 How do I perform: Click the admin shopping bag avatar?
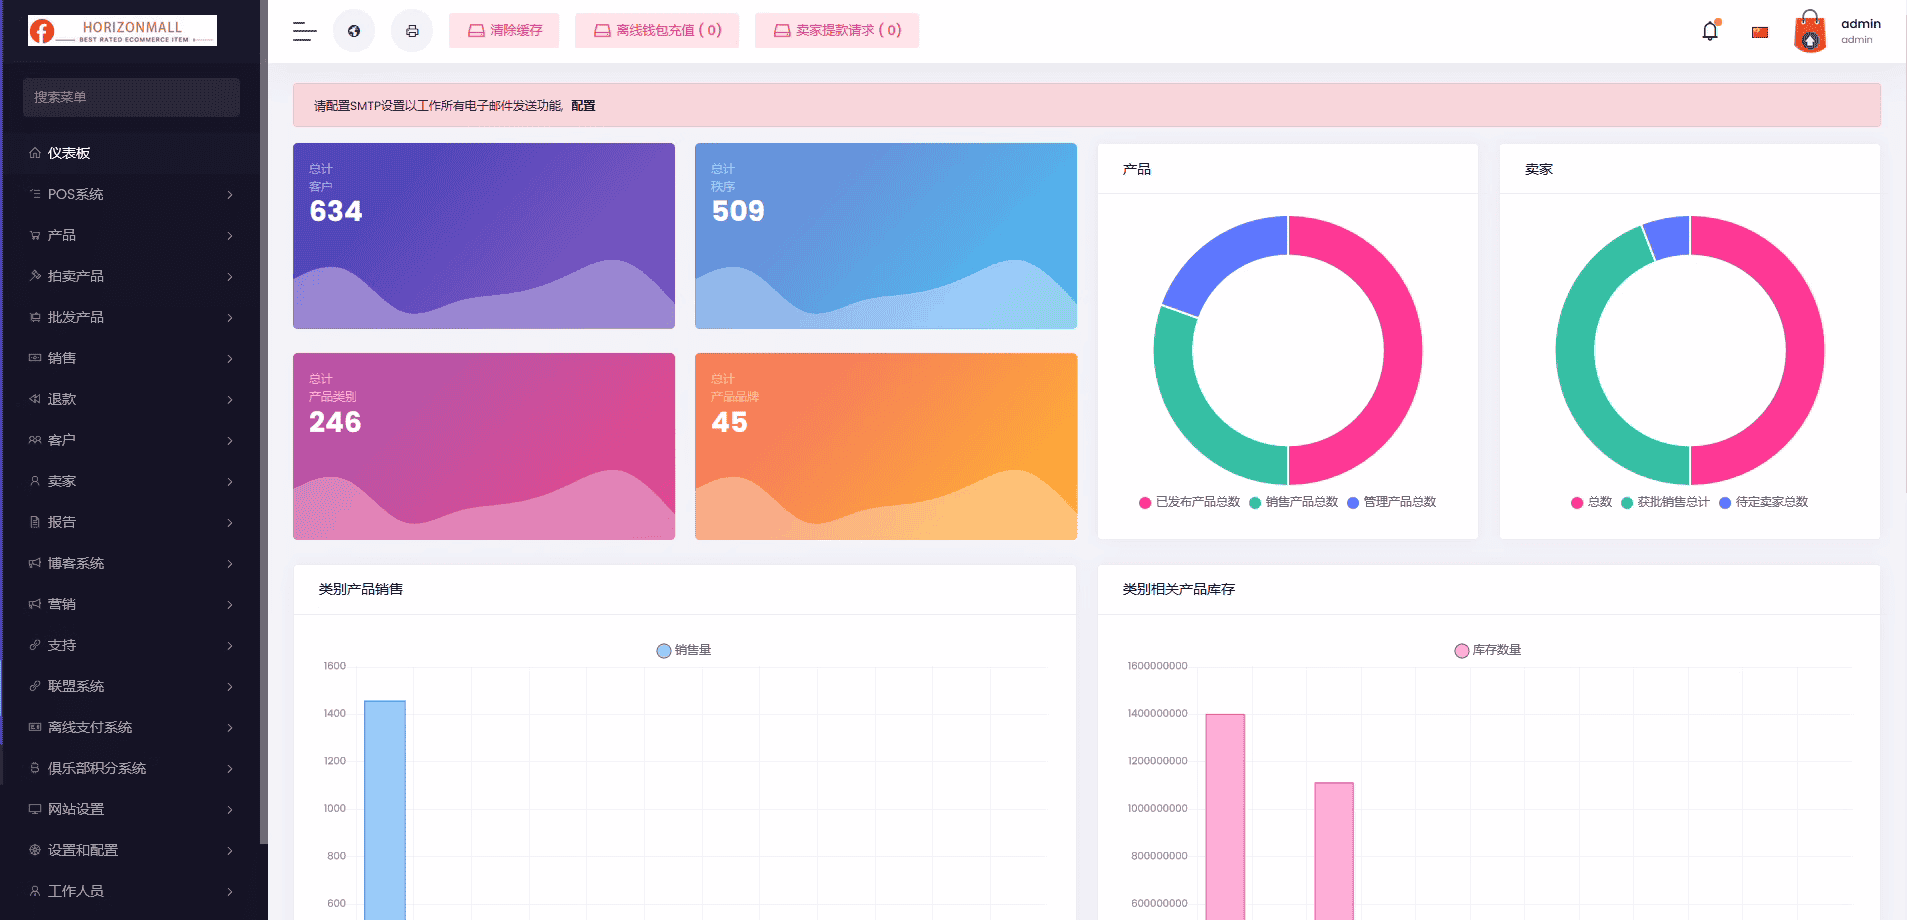coord(1810,31)
